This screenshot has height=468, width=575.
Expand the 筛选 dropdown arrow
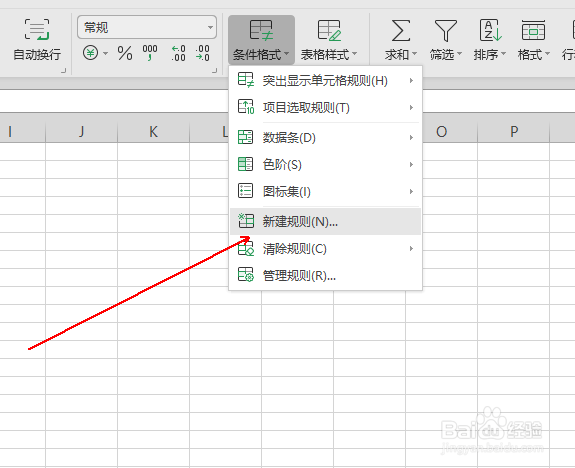(x=459, y=54)
